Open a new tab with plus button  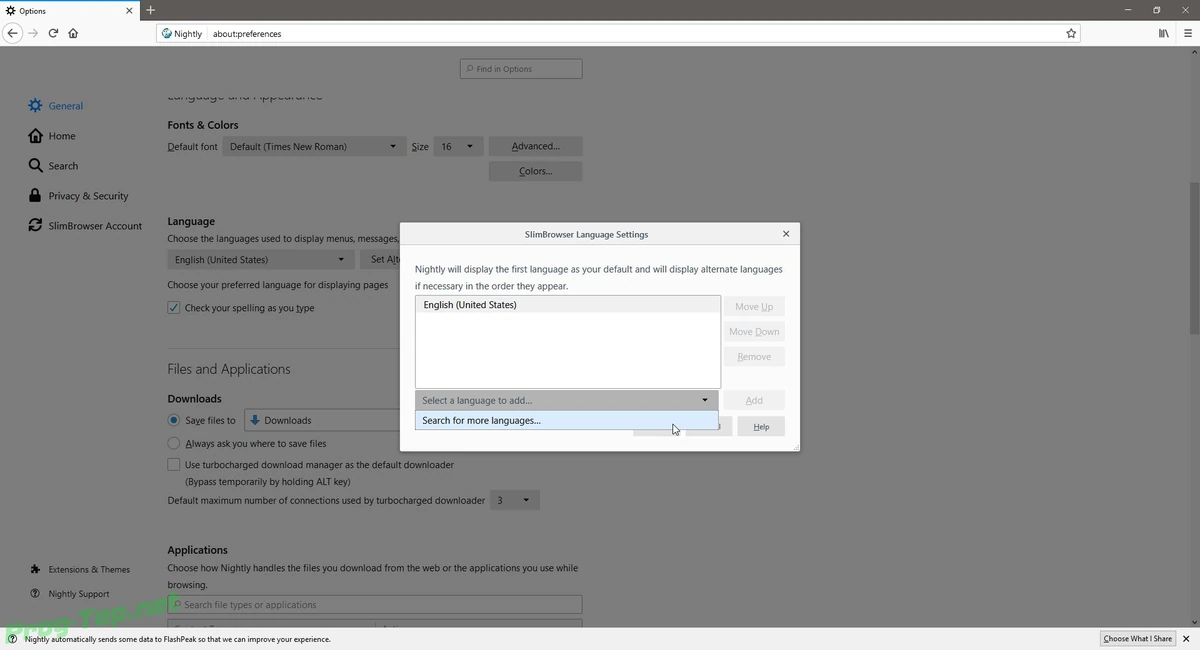(150, 10)
